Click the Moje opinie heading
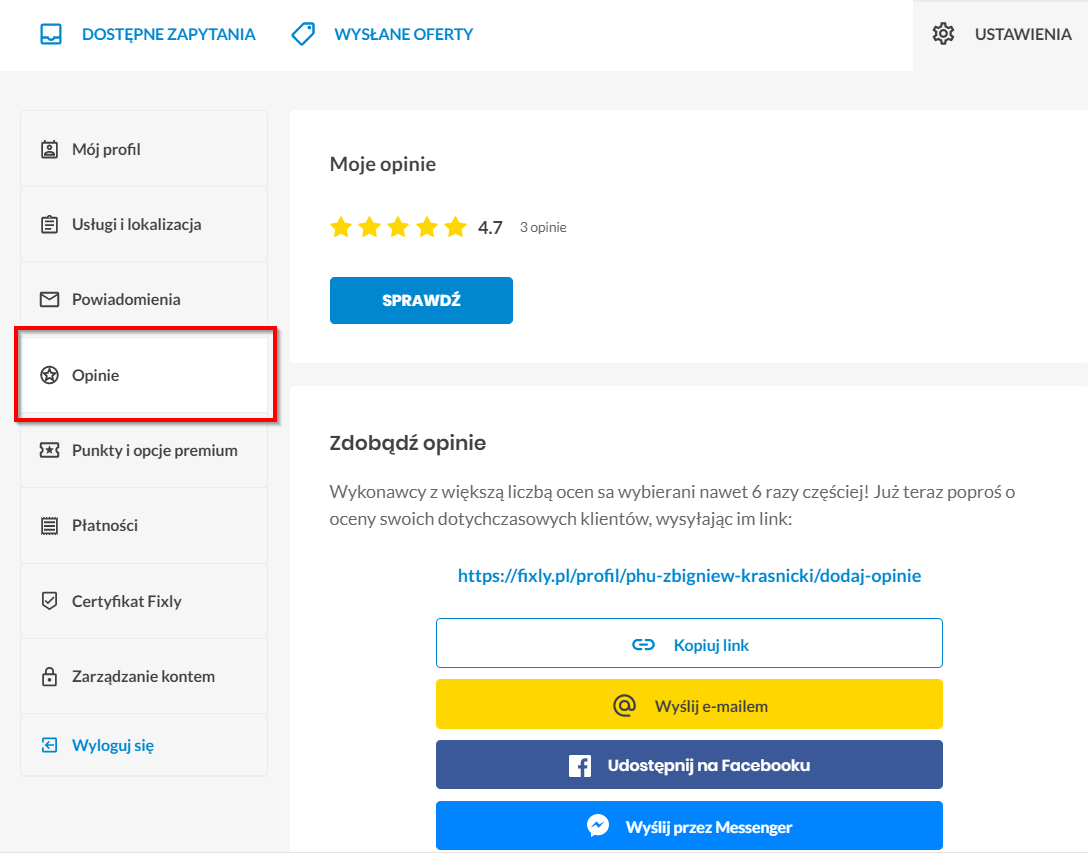This screenshot has height=853, width=1088. click(x=382, y=164)
